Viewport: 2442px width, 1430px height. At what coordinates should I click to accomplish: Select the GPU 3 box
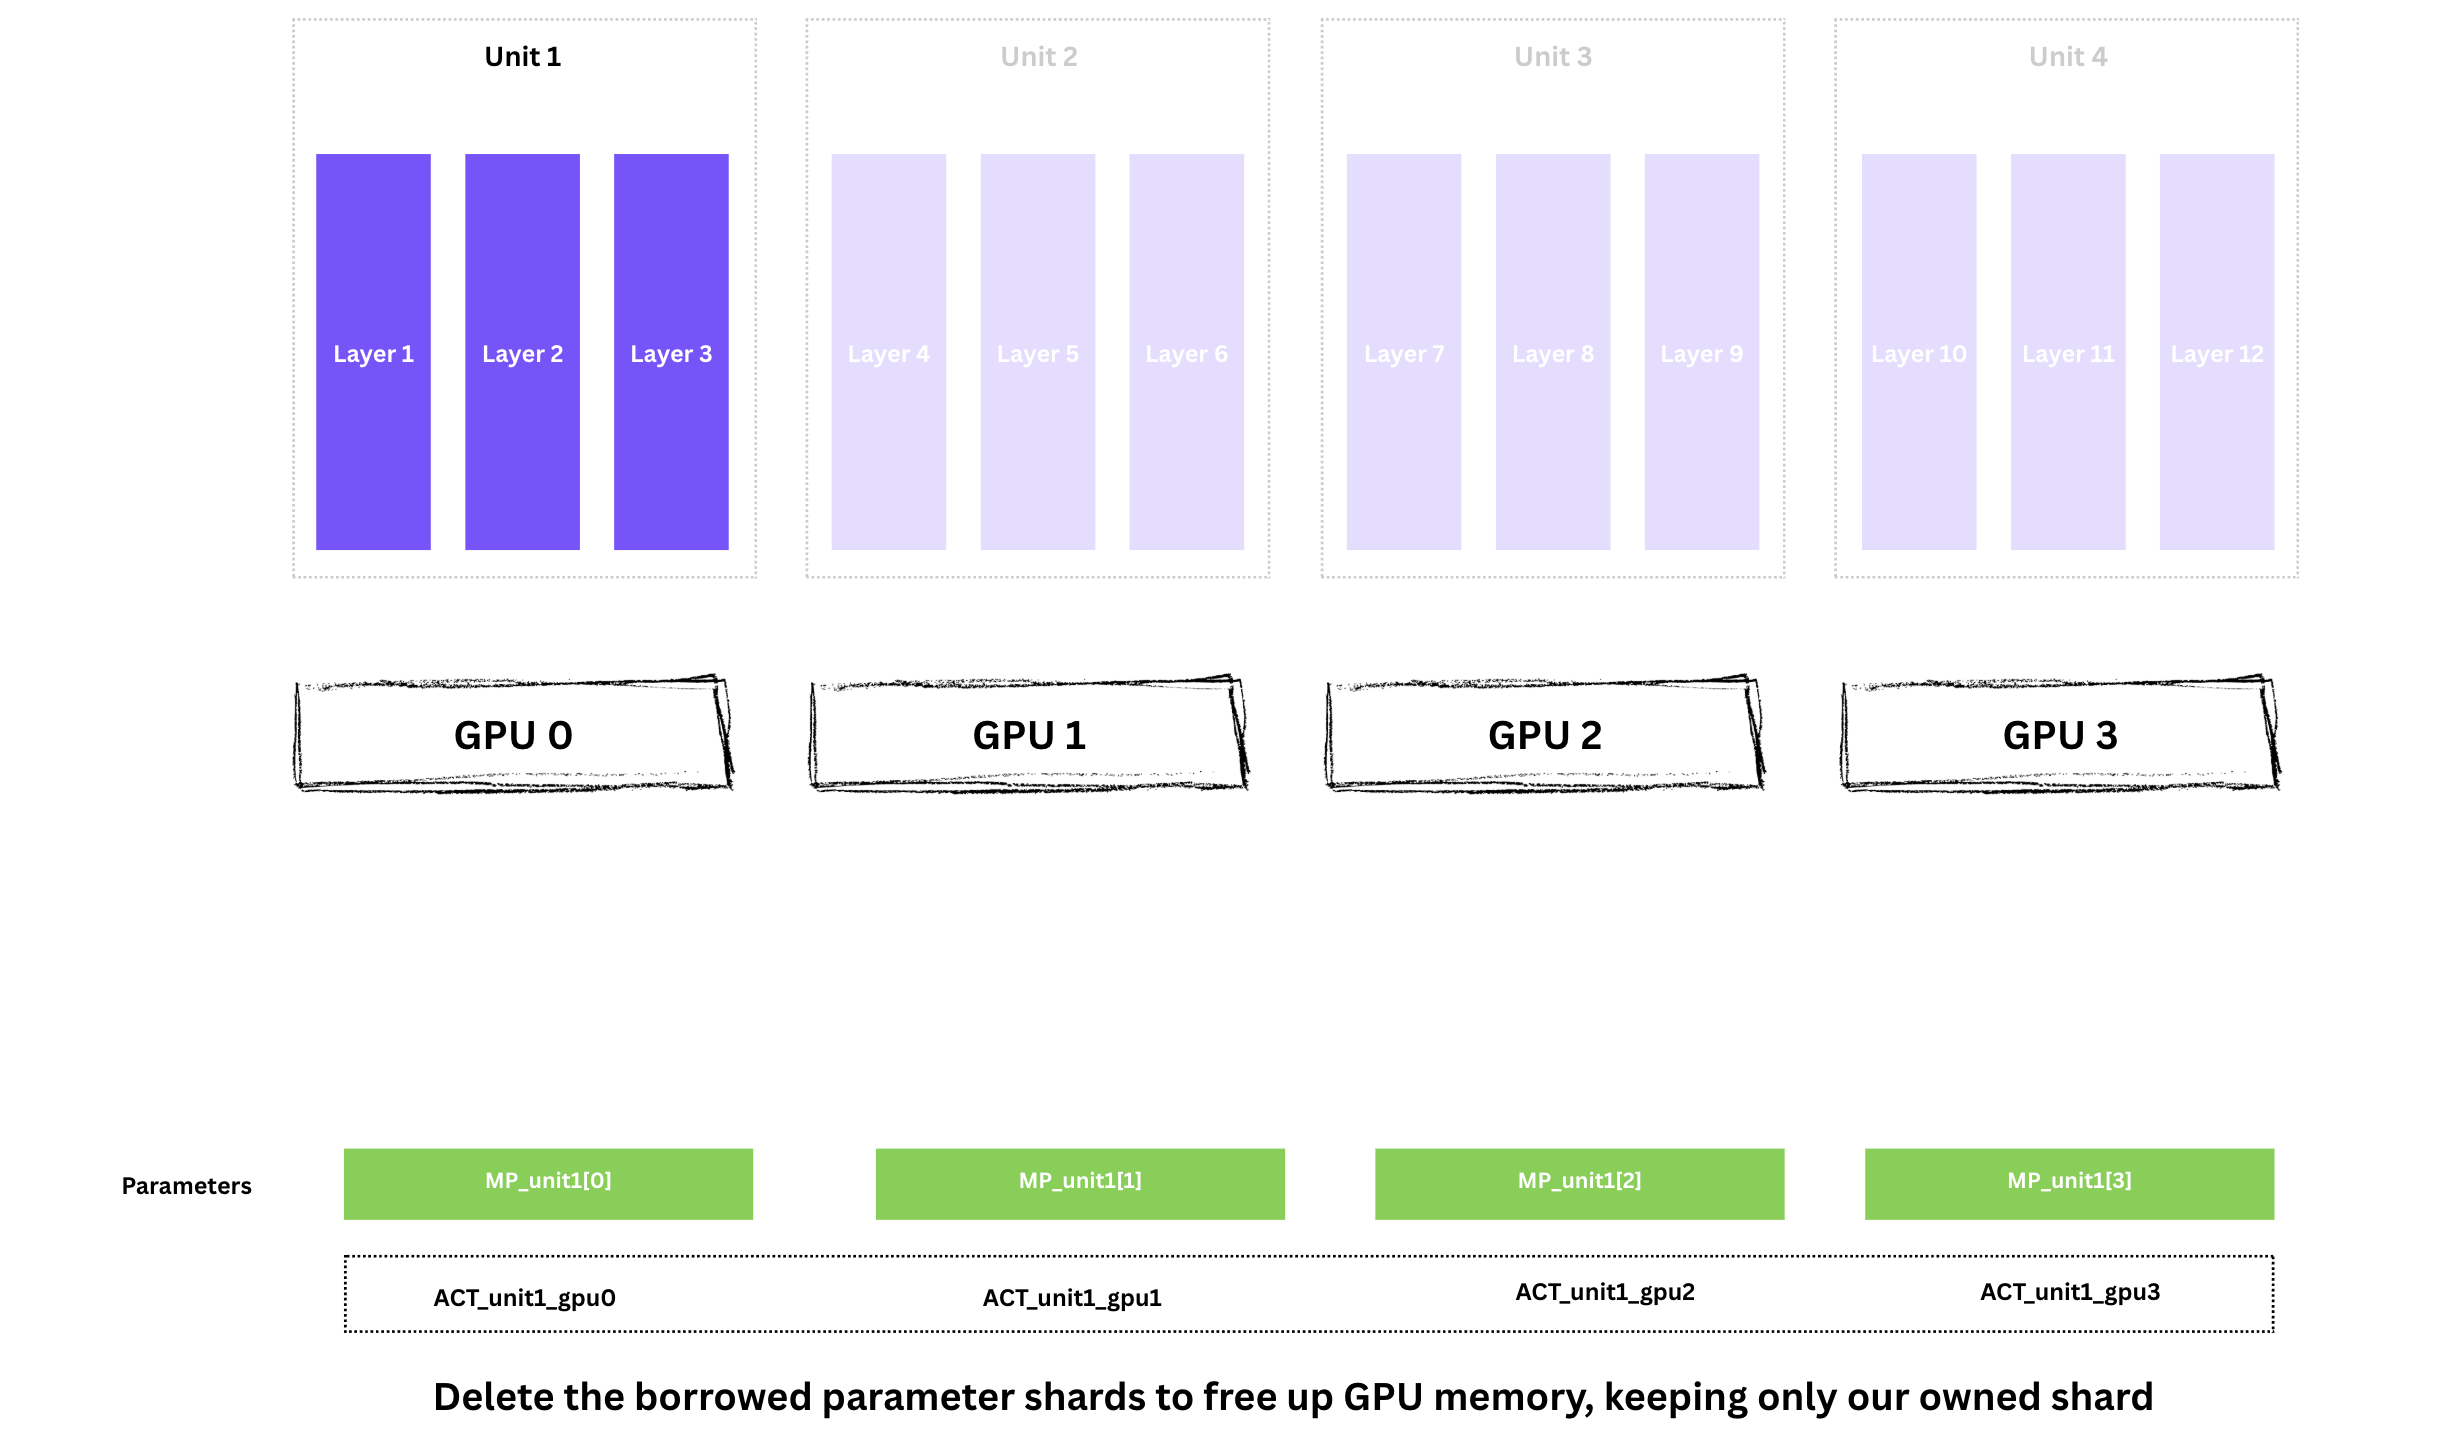click(x=2060, y=735)
